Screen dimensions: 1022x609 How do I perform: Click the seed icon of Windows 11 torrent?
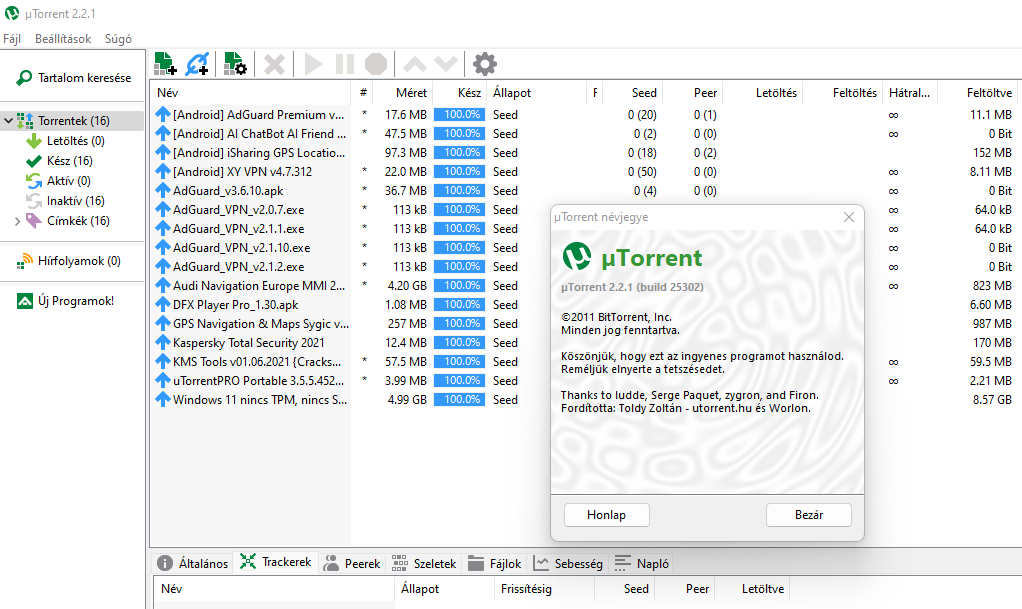[x=162, y=399]
